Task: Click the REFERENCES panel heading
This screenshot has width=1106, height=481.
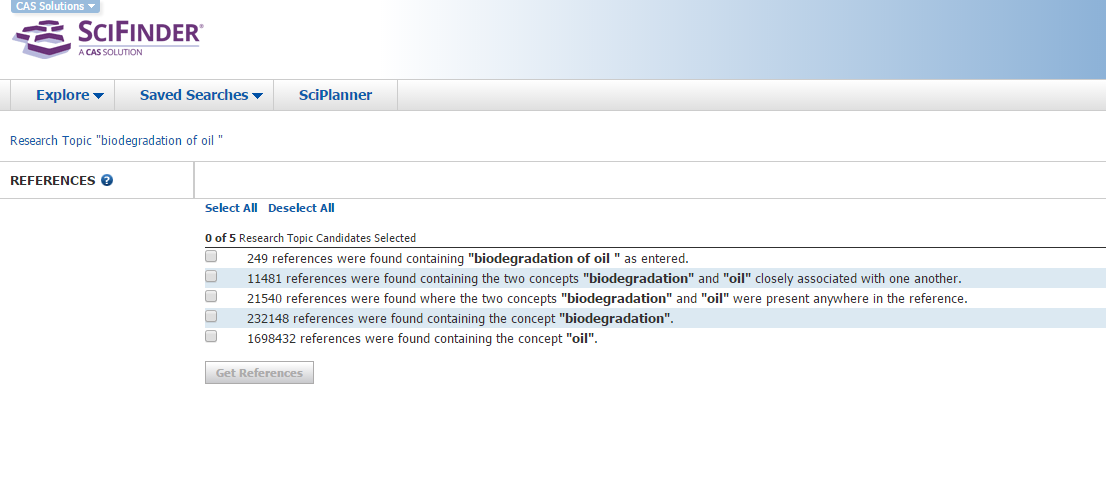Action: (x=52, y=181)
